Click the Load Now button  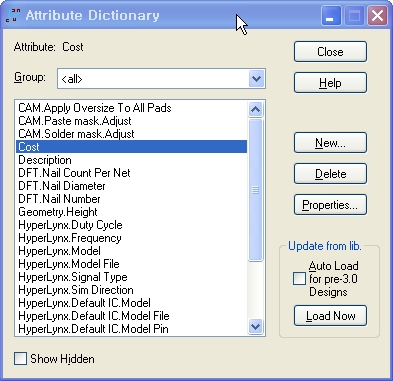330,316
